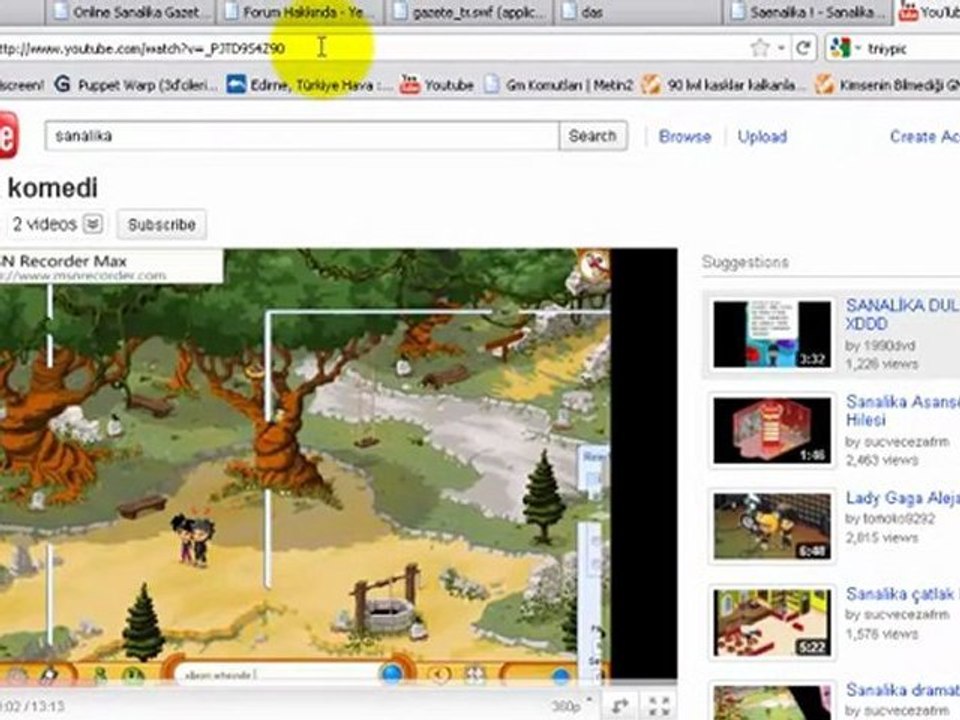The image size is (960, 720).
Task: Visit the tomoko9292 channel link
Action: tap(898, 519)
